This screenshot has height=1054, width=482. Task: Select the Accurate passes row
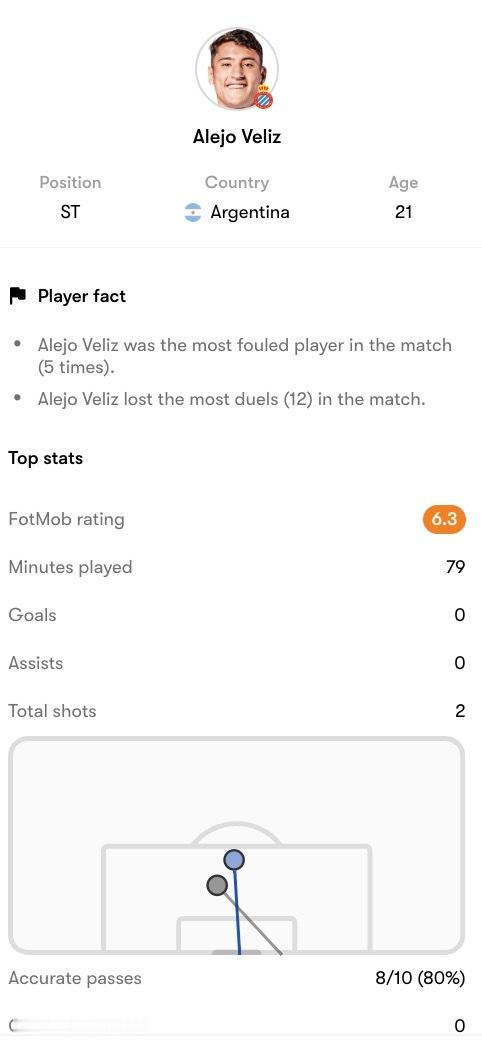coord(237,978)
